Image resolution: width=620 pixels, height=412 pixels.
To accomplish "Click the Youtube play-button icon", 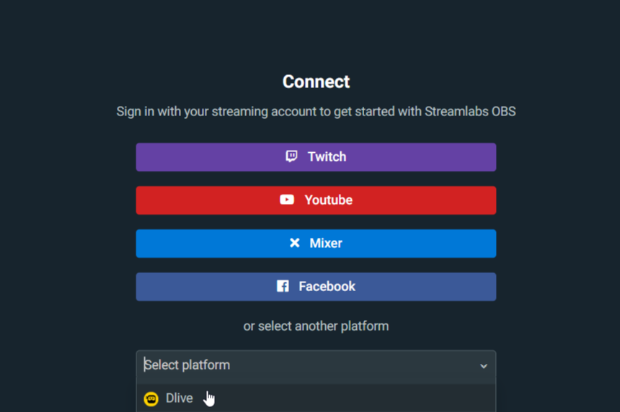I will pos(287,200).
